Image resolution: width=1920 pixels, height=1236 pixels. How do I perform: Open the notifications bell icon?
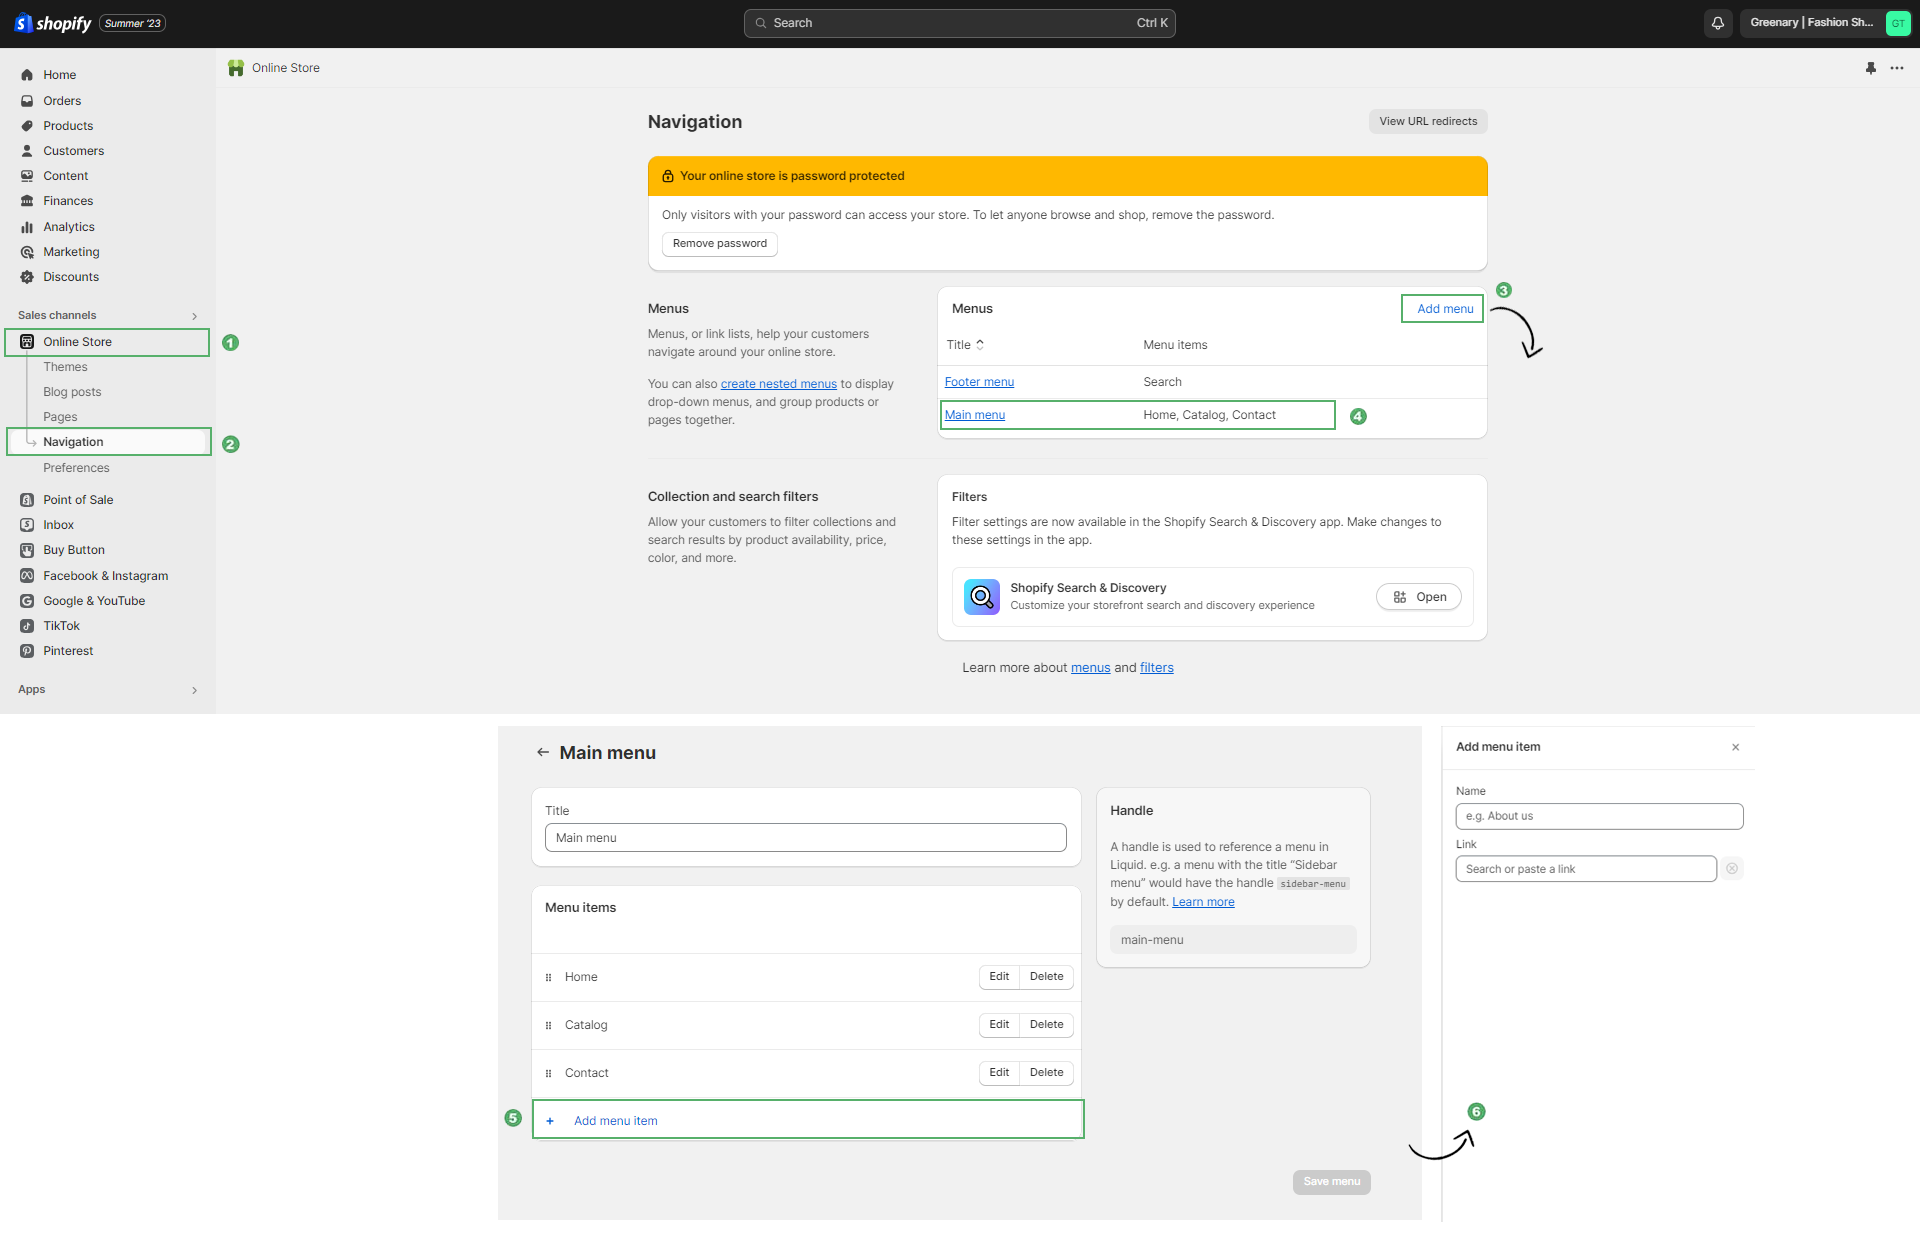tap(1717, 23)
